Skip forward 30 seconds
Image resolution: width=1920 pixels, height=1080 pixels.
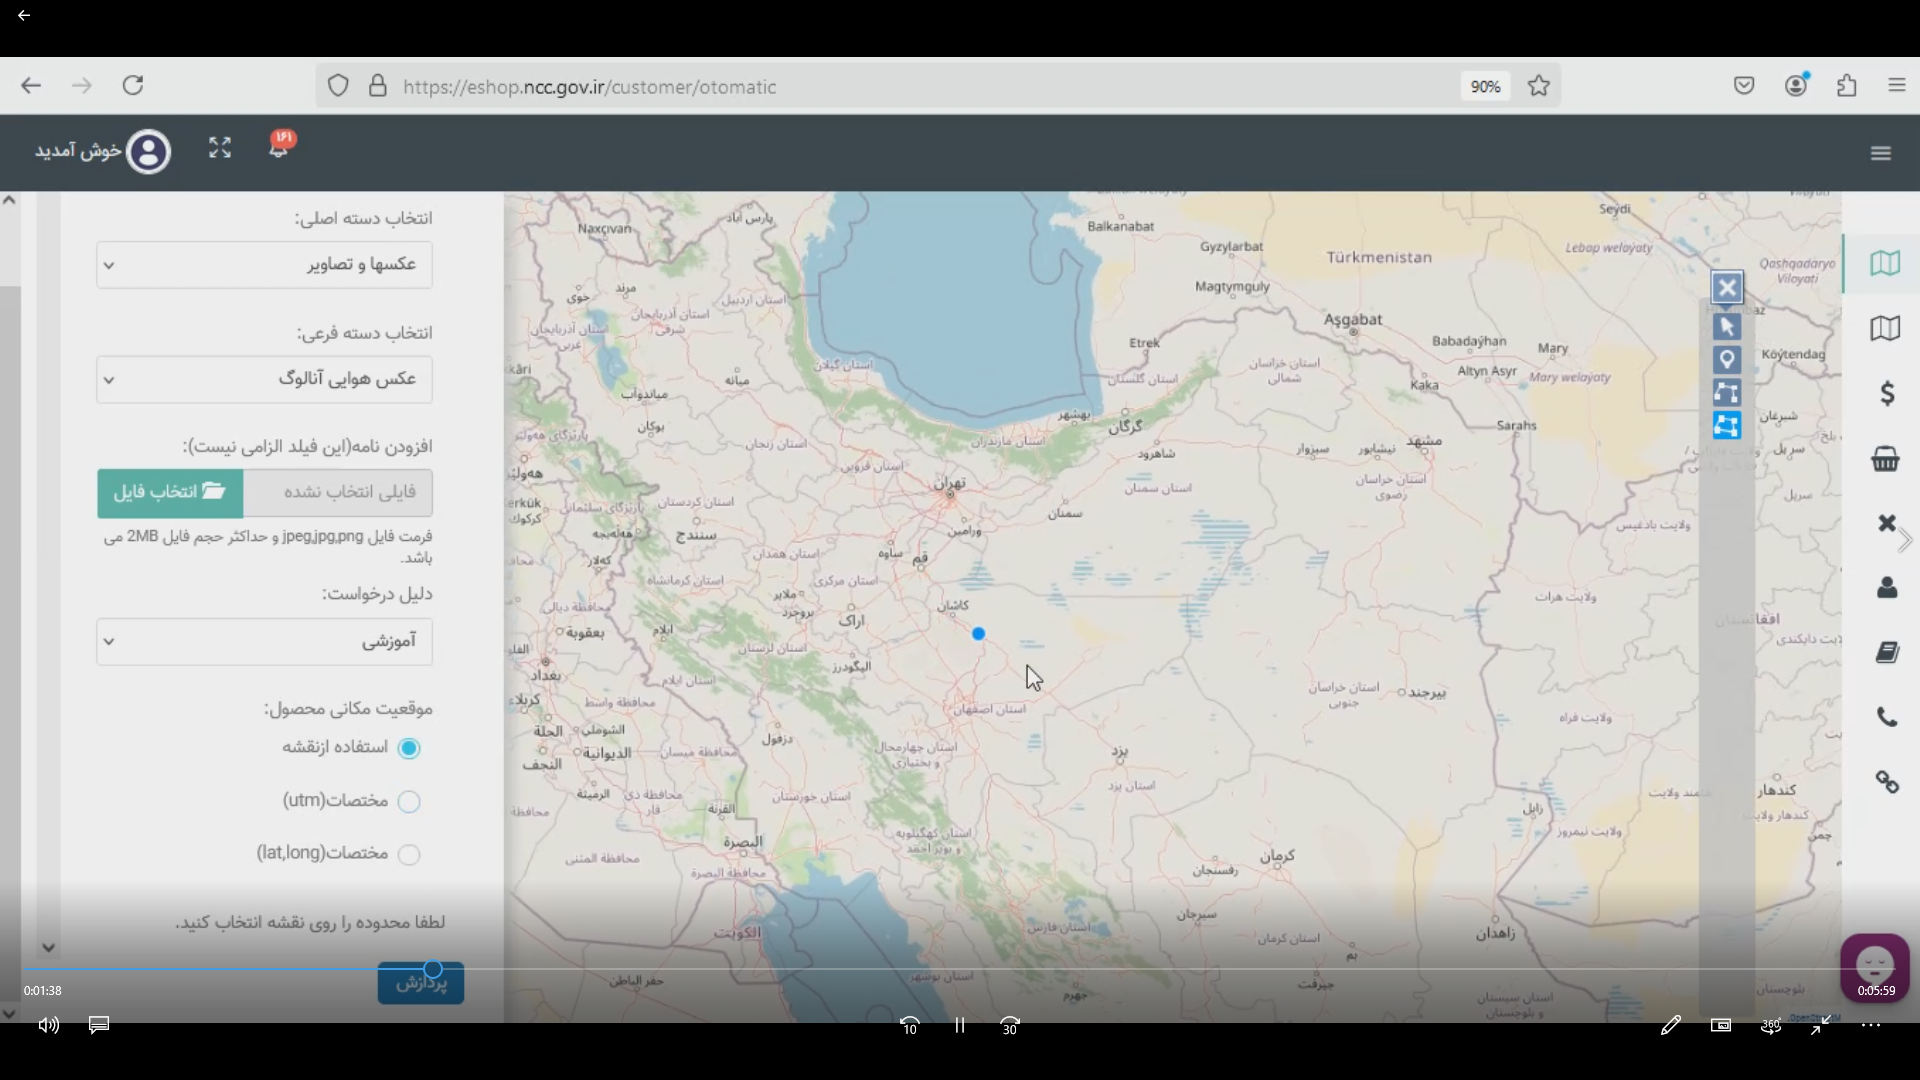click(1010, 1026)
